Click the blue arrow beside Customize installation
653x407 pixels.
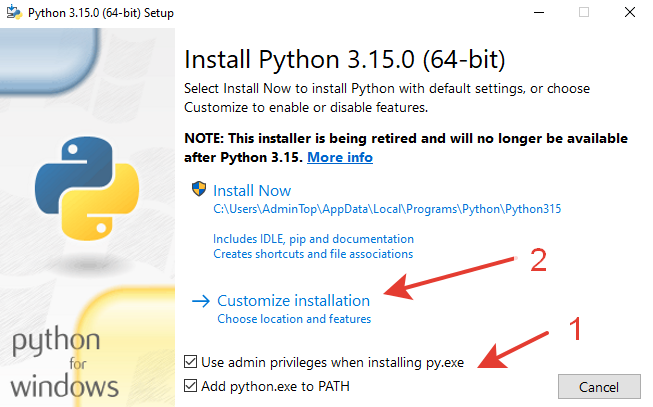[x=201, y=301]
